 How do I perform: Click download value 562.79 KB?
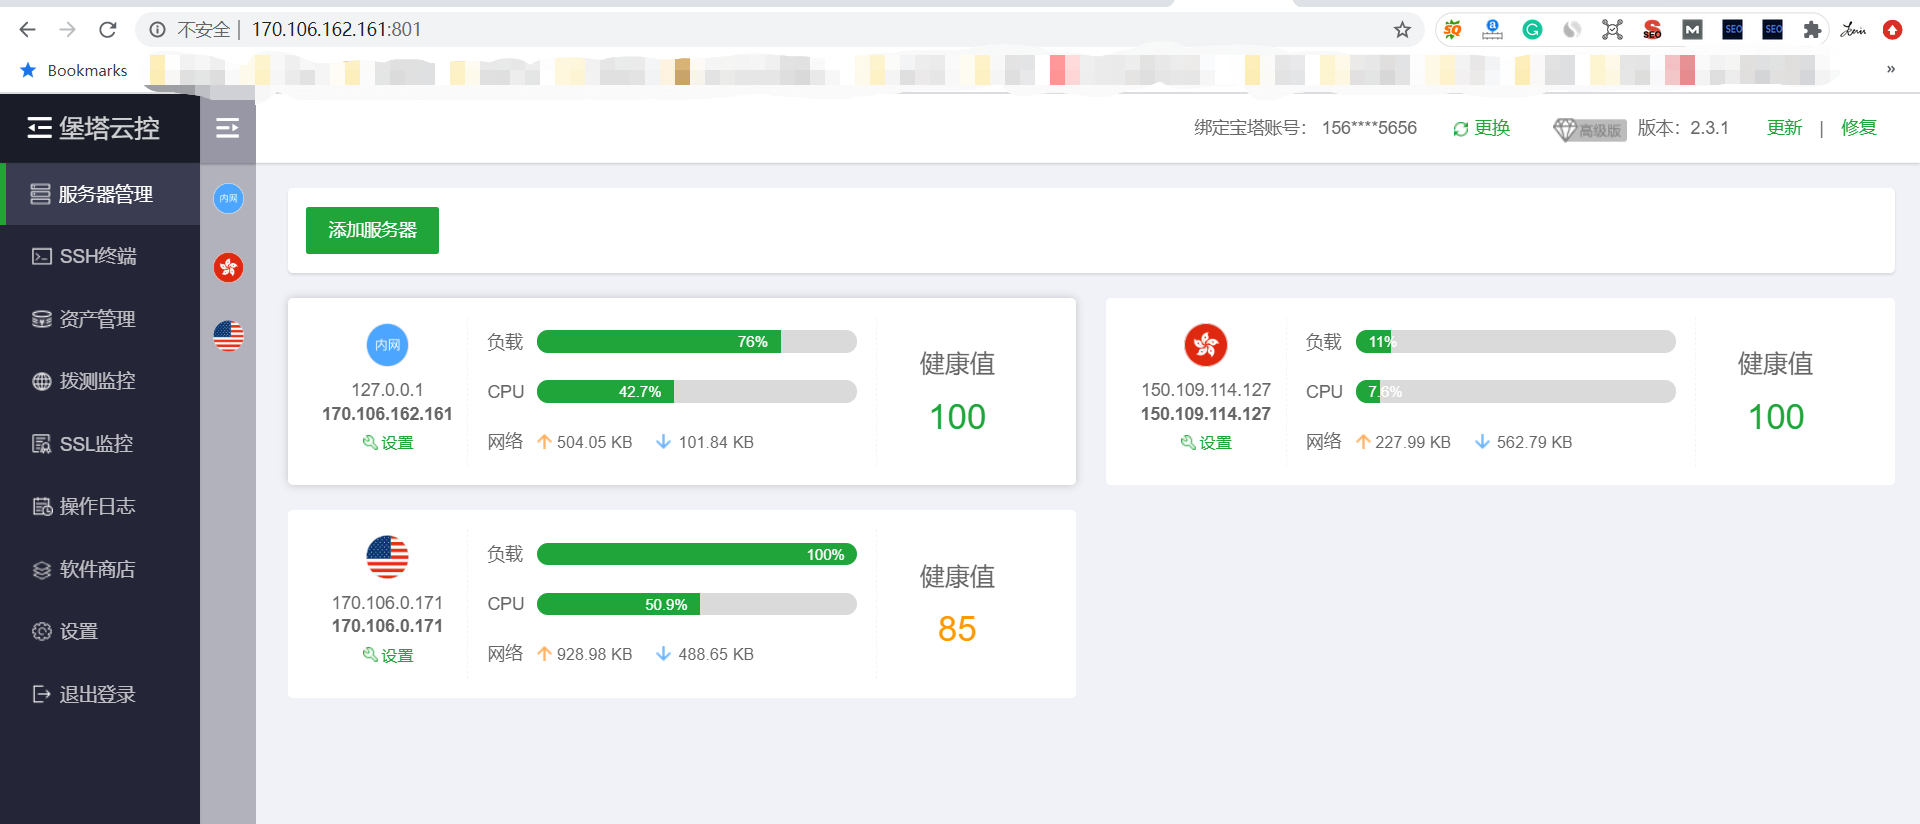(x=1534, y=442)
